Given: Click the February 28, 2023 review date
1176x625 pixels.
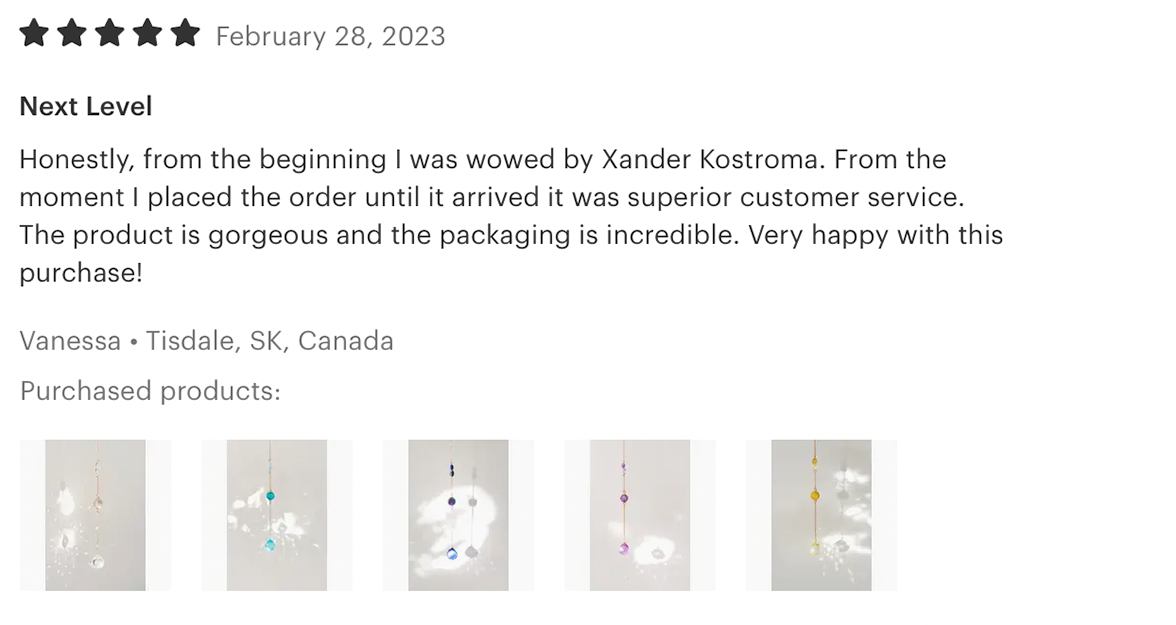Looking at the screenshot, I should (x=331, y=36).
